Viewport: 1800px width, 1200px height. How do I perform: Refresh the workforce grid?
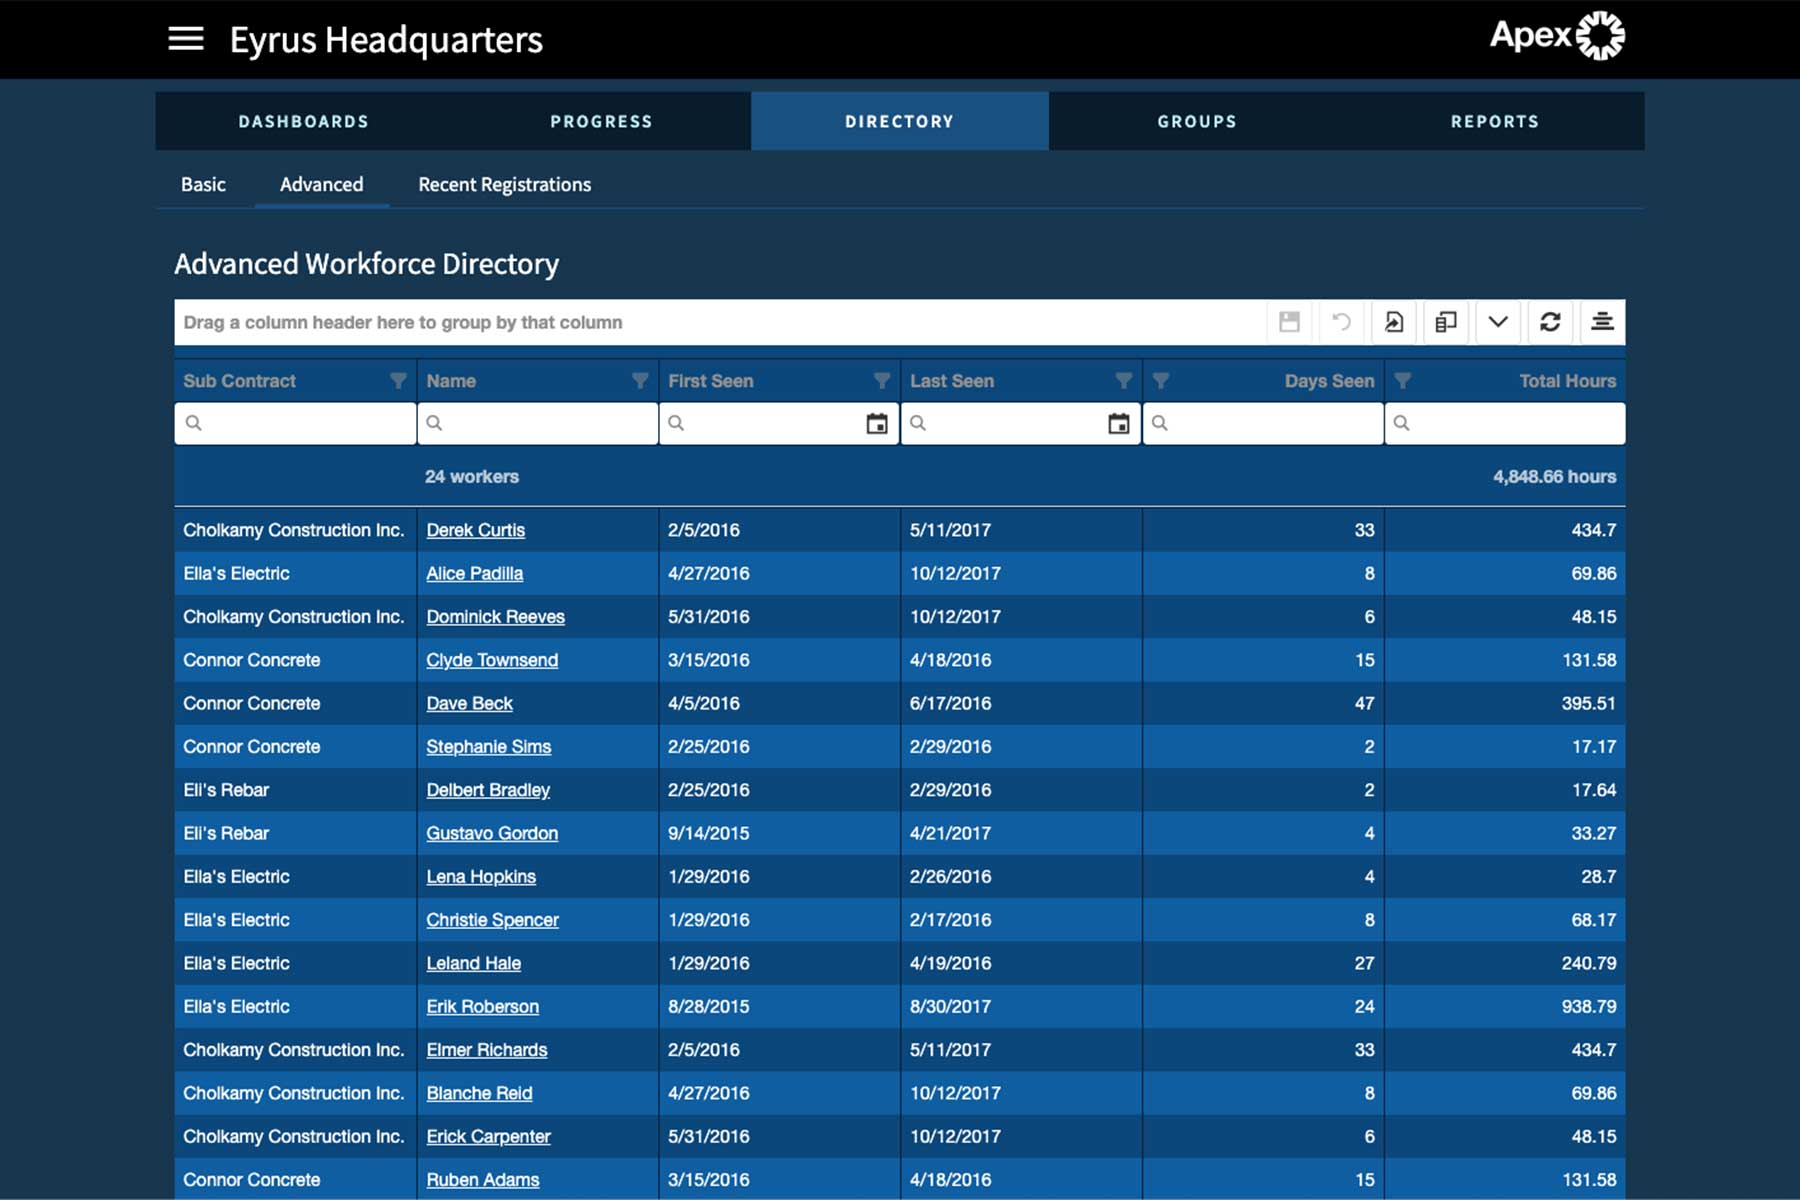tap(1550, 322)
